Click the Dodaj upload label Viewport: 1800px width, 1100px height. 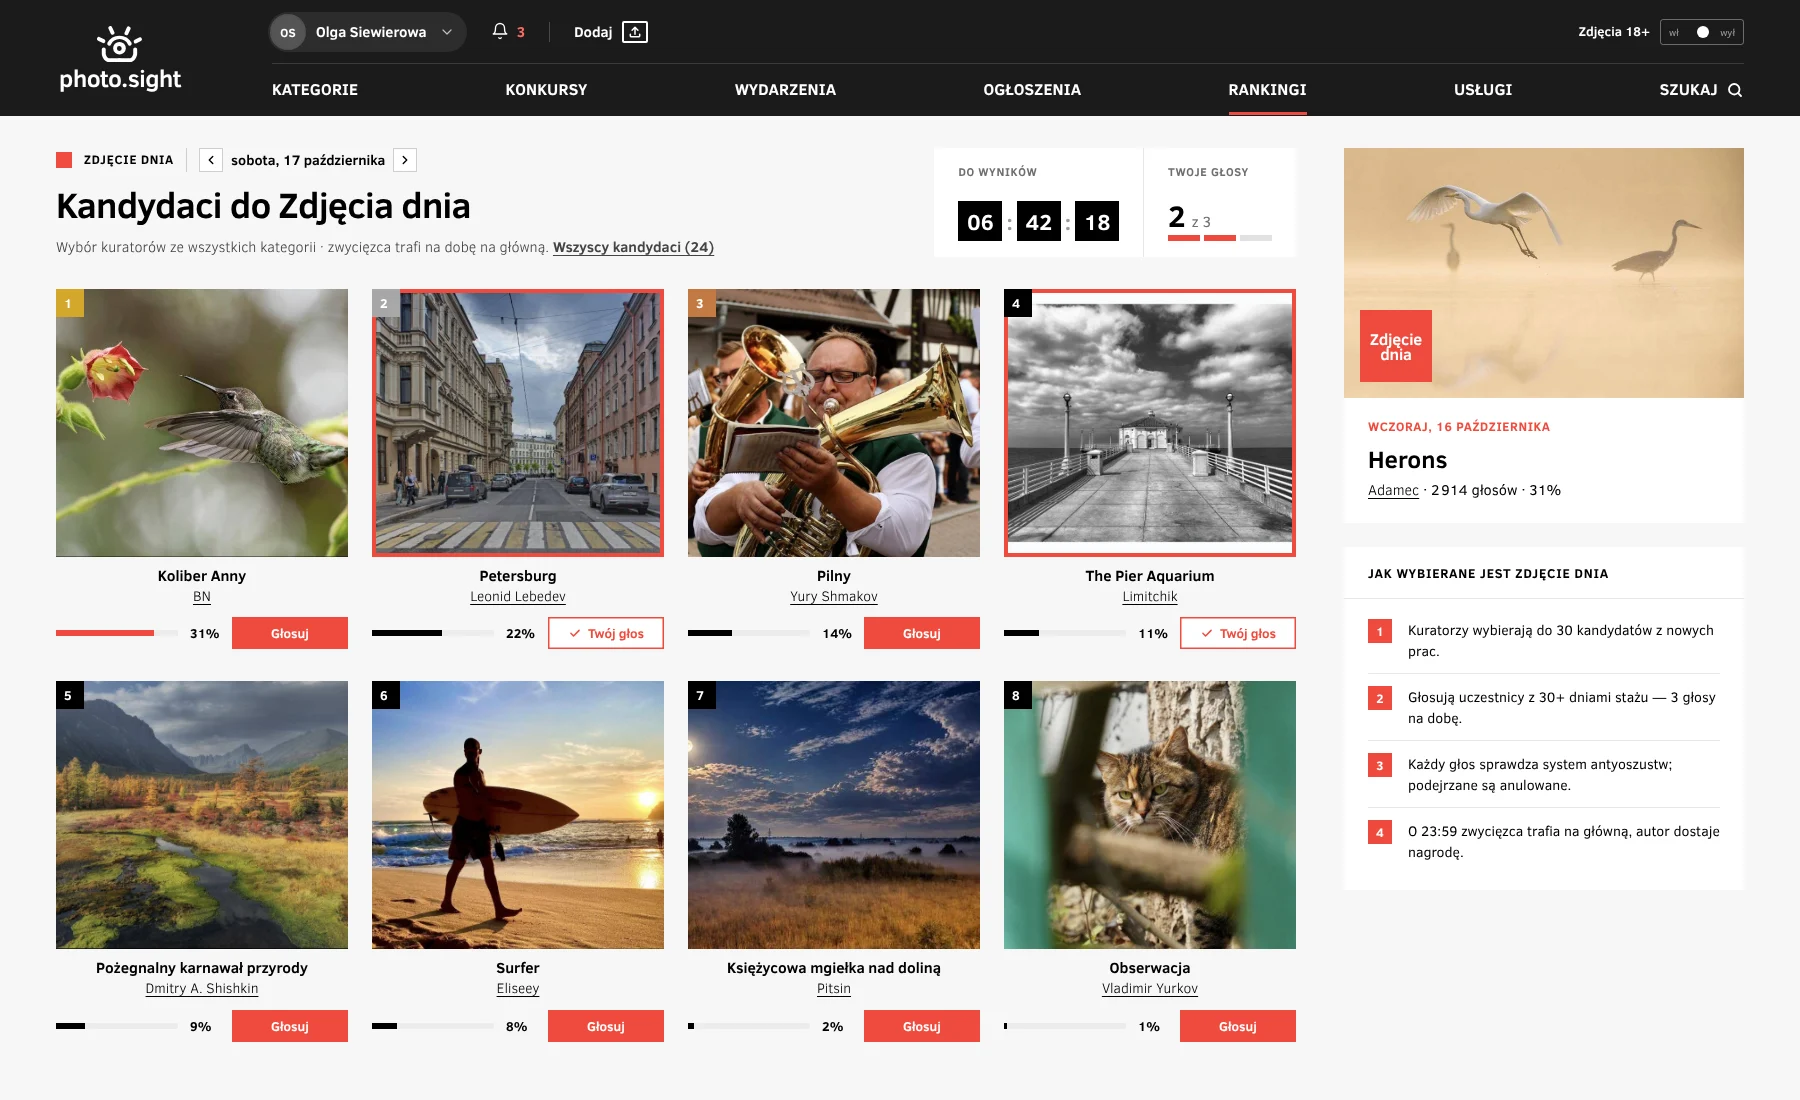point(593,32)
